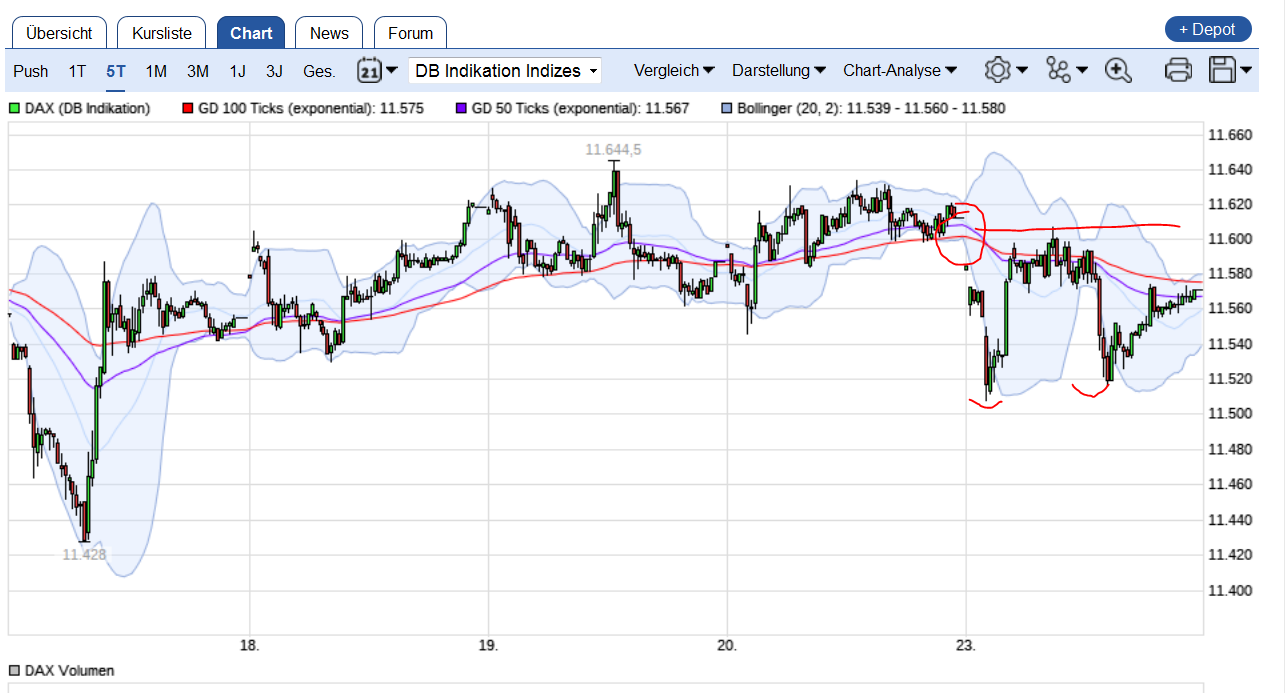Expand the Darstellung dropdown
1285x693 pixels.
tap(779, 71)
